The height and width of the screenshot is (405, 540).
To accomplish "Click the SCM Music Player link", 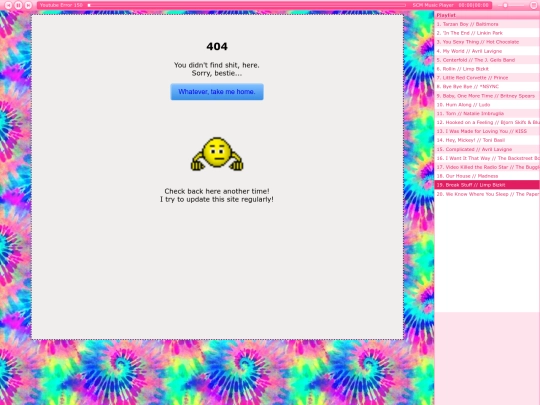I will [x=433, y=5].
